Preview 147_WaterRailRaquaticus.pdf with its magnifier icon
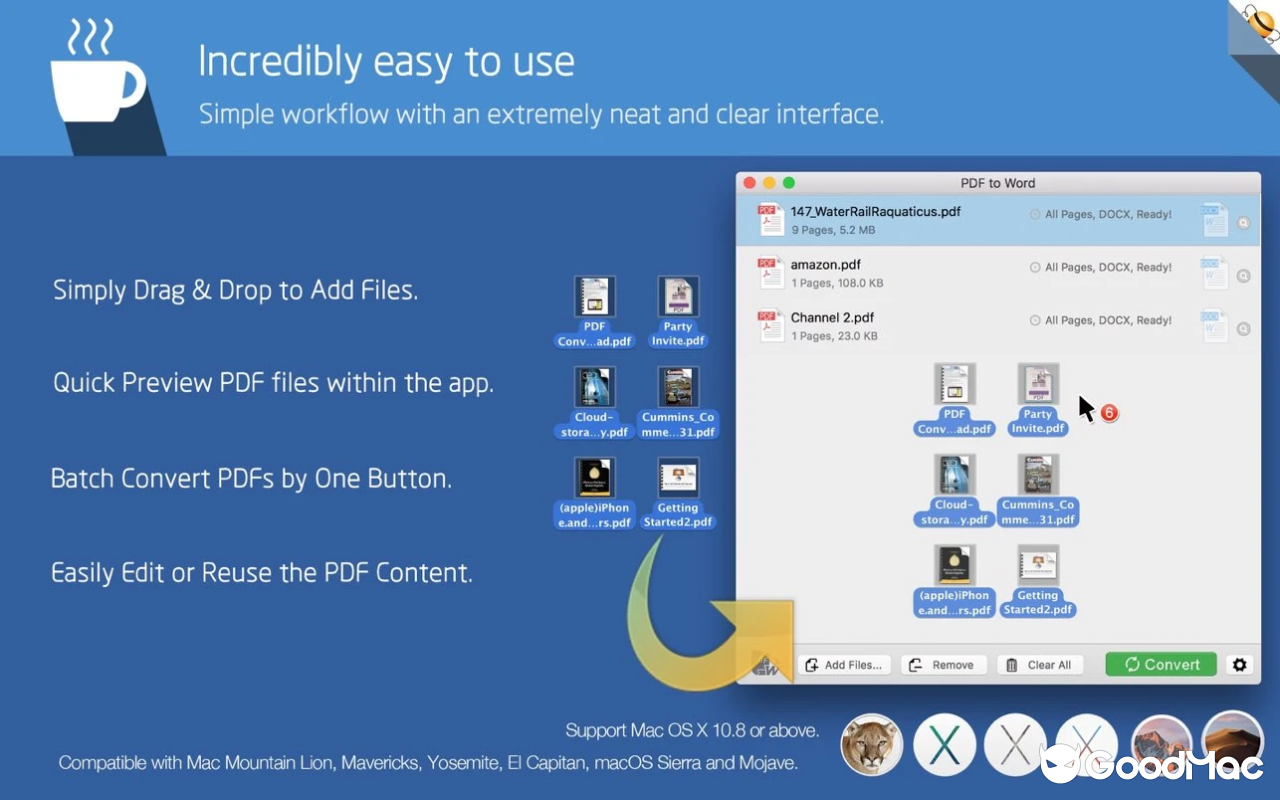Image resolution: width=1280 pixels, height=800 pixels. coord(1244,223)
